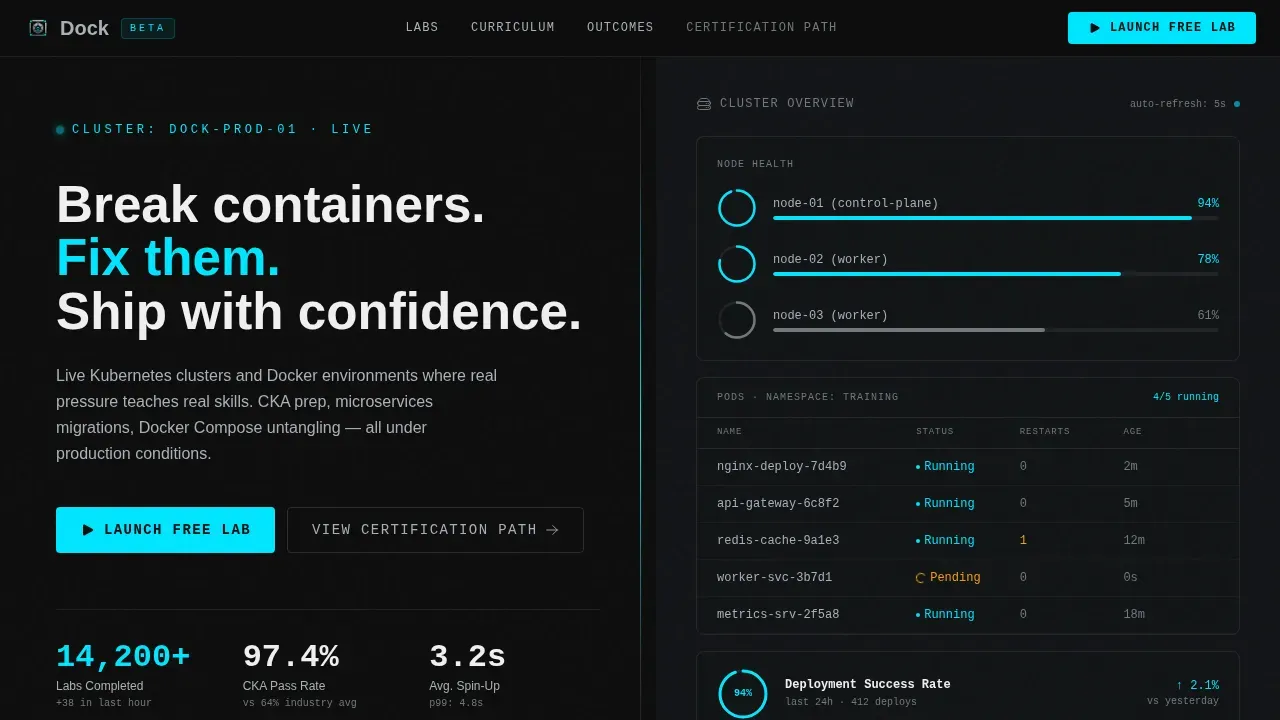Click the NODE HEALTH label
Screen dimensions: 1280x720
755,164
